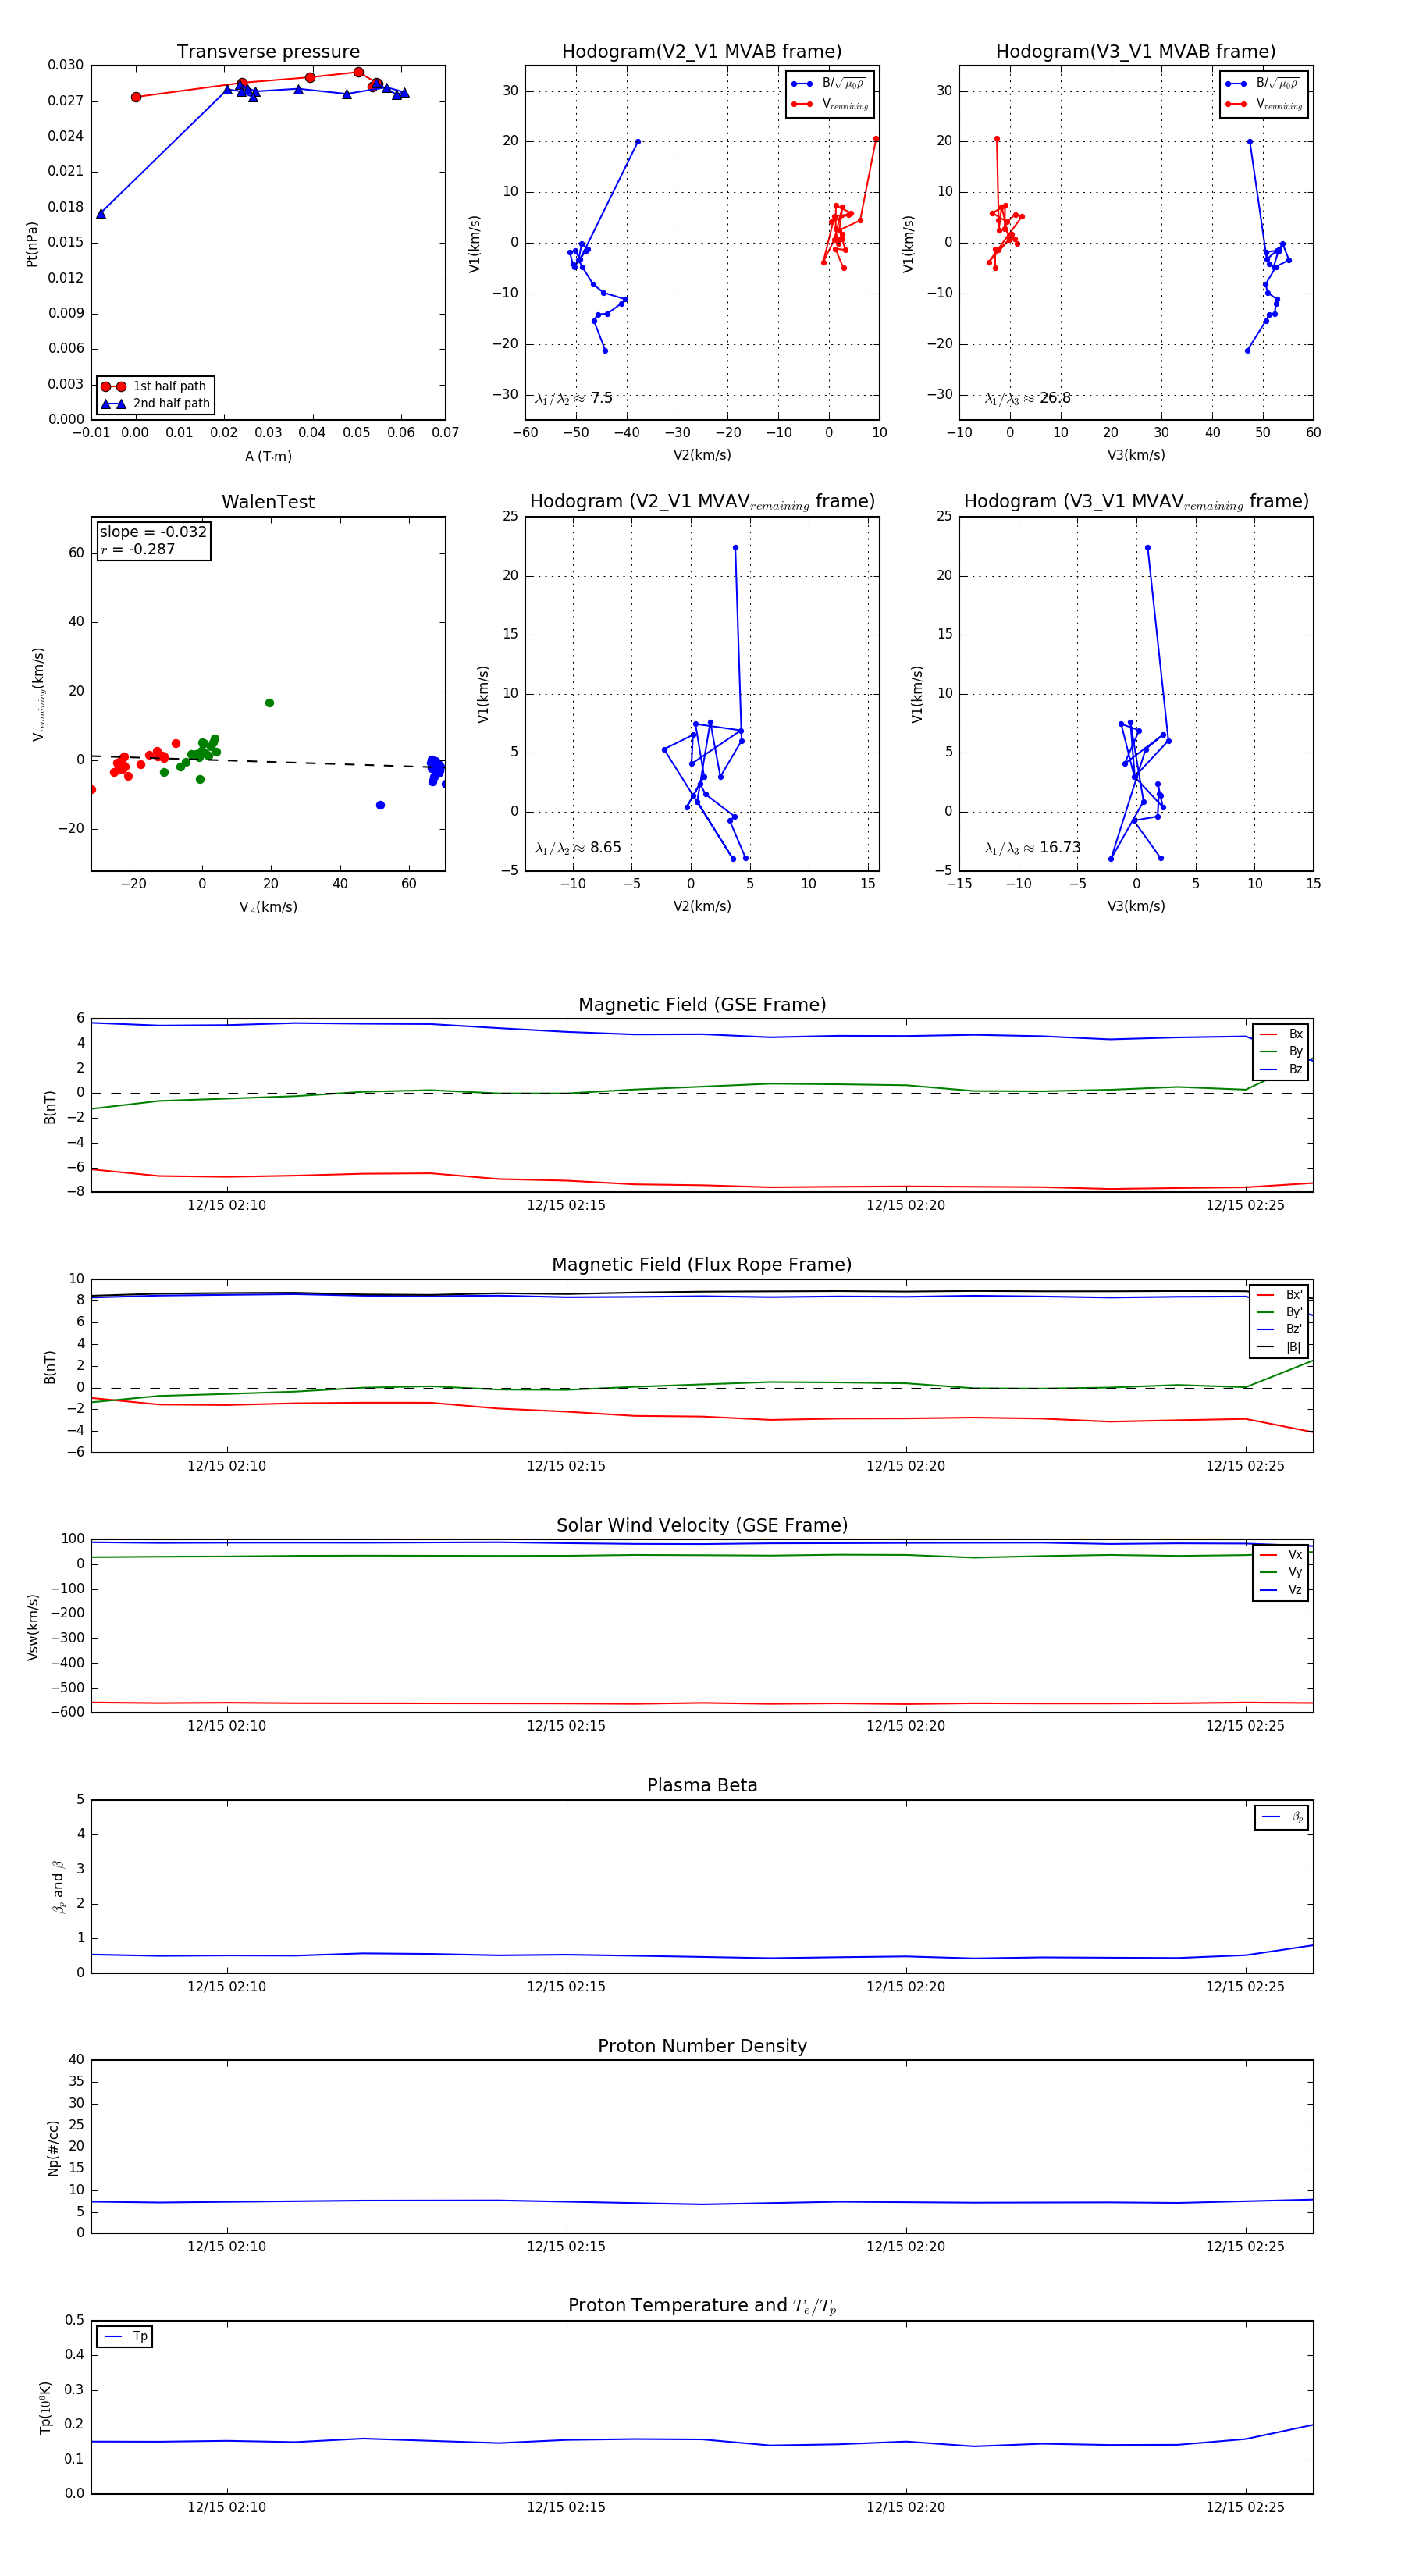Click the 'Vz' legend entry in velocity plot
Viewport: 1405px width, 2576px height.
coord(1282,1590)
